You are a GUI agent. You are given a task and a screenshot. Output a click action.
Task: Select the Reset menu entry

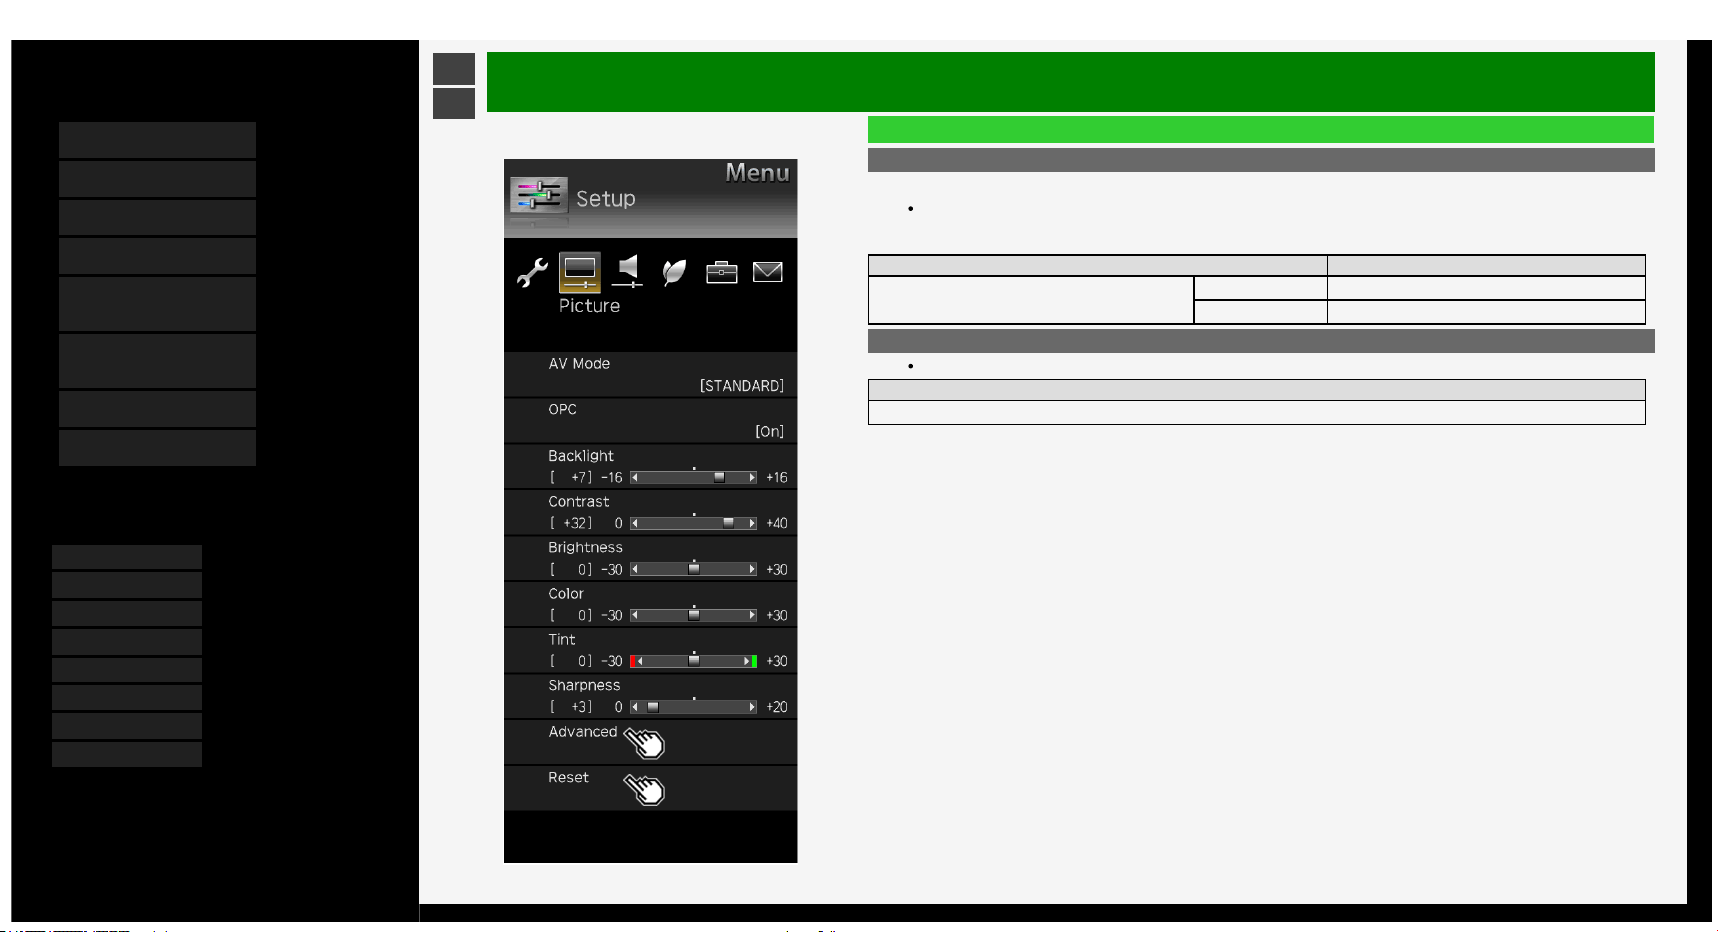[650, 789]
